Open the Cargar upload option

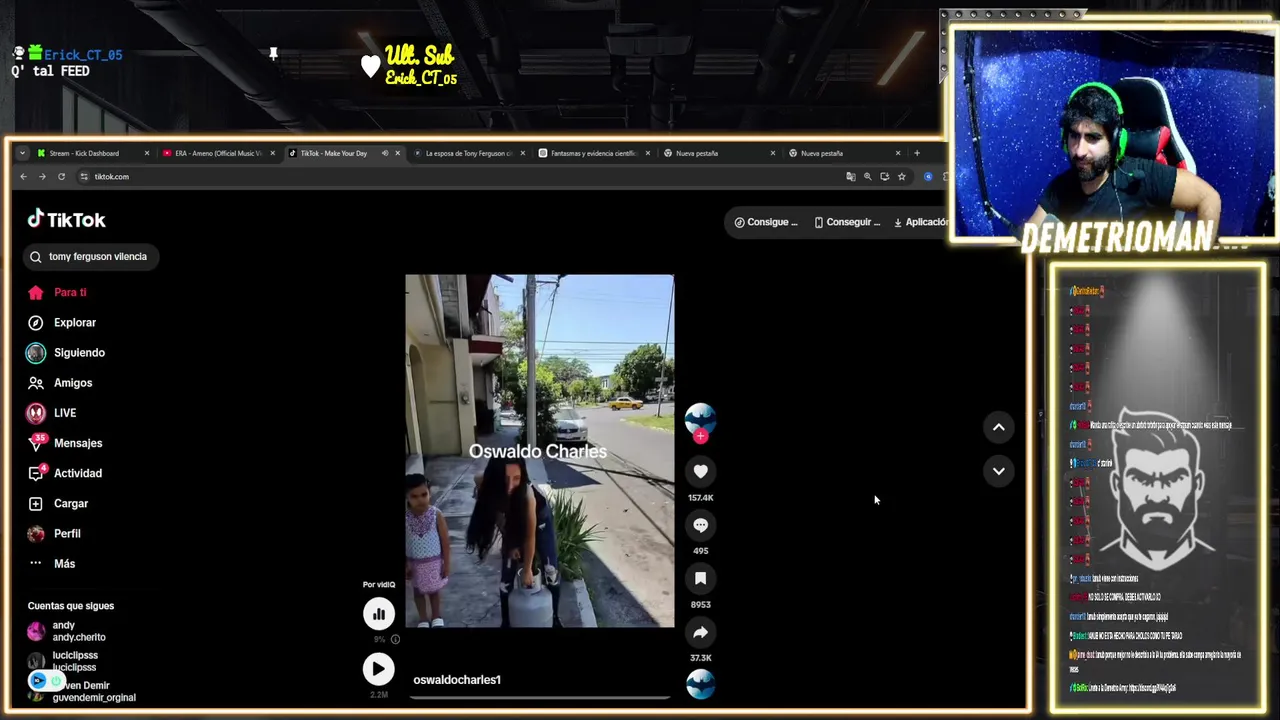click(x=58, y=503)
